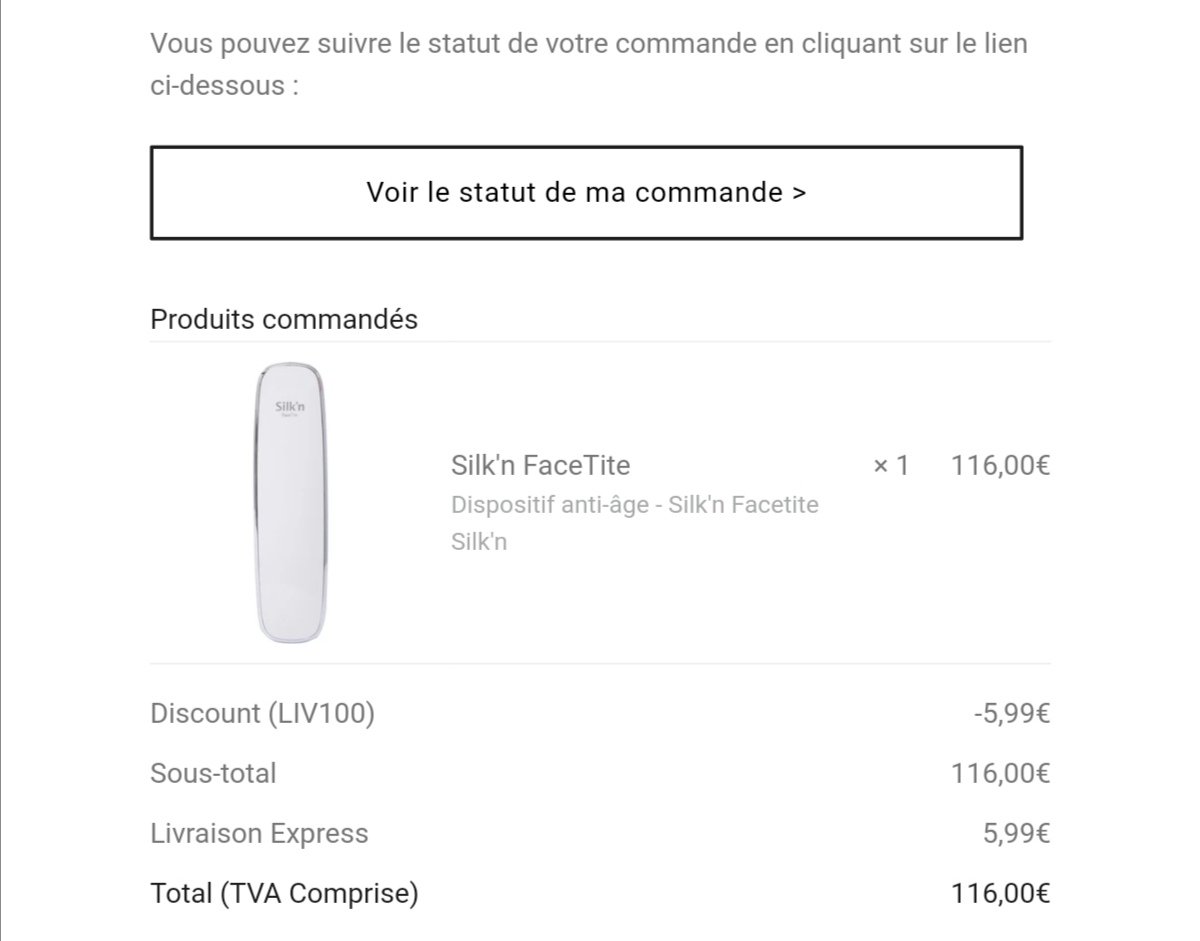Viewport: 1200px width, 941px height.
Task: Click the Silk'n brand name under the description
Action: pyautogui.click(x=479, y=542)
